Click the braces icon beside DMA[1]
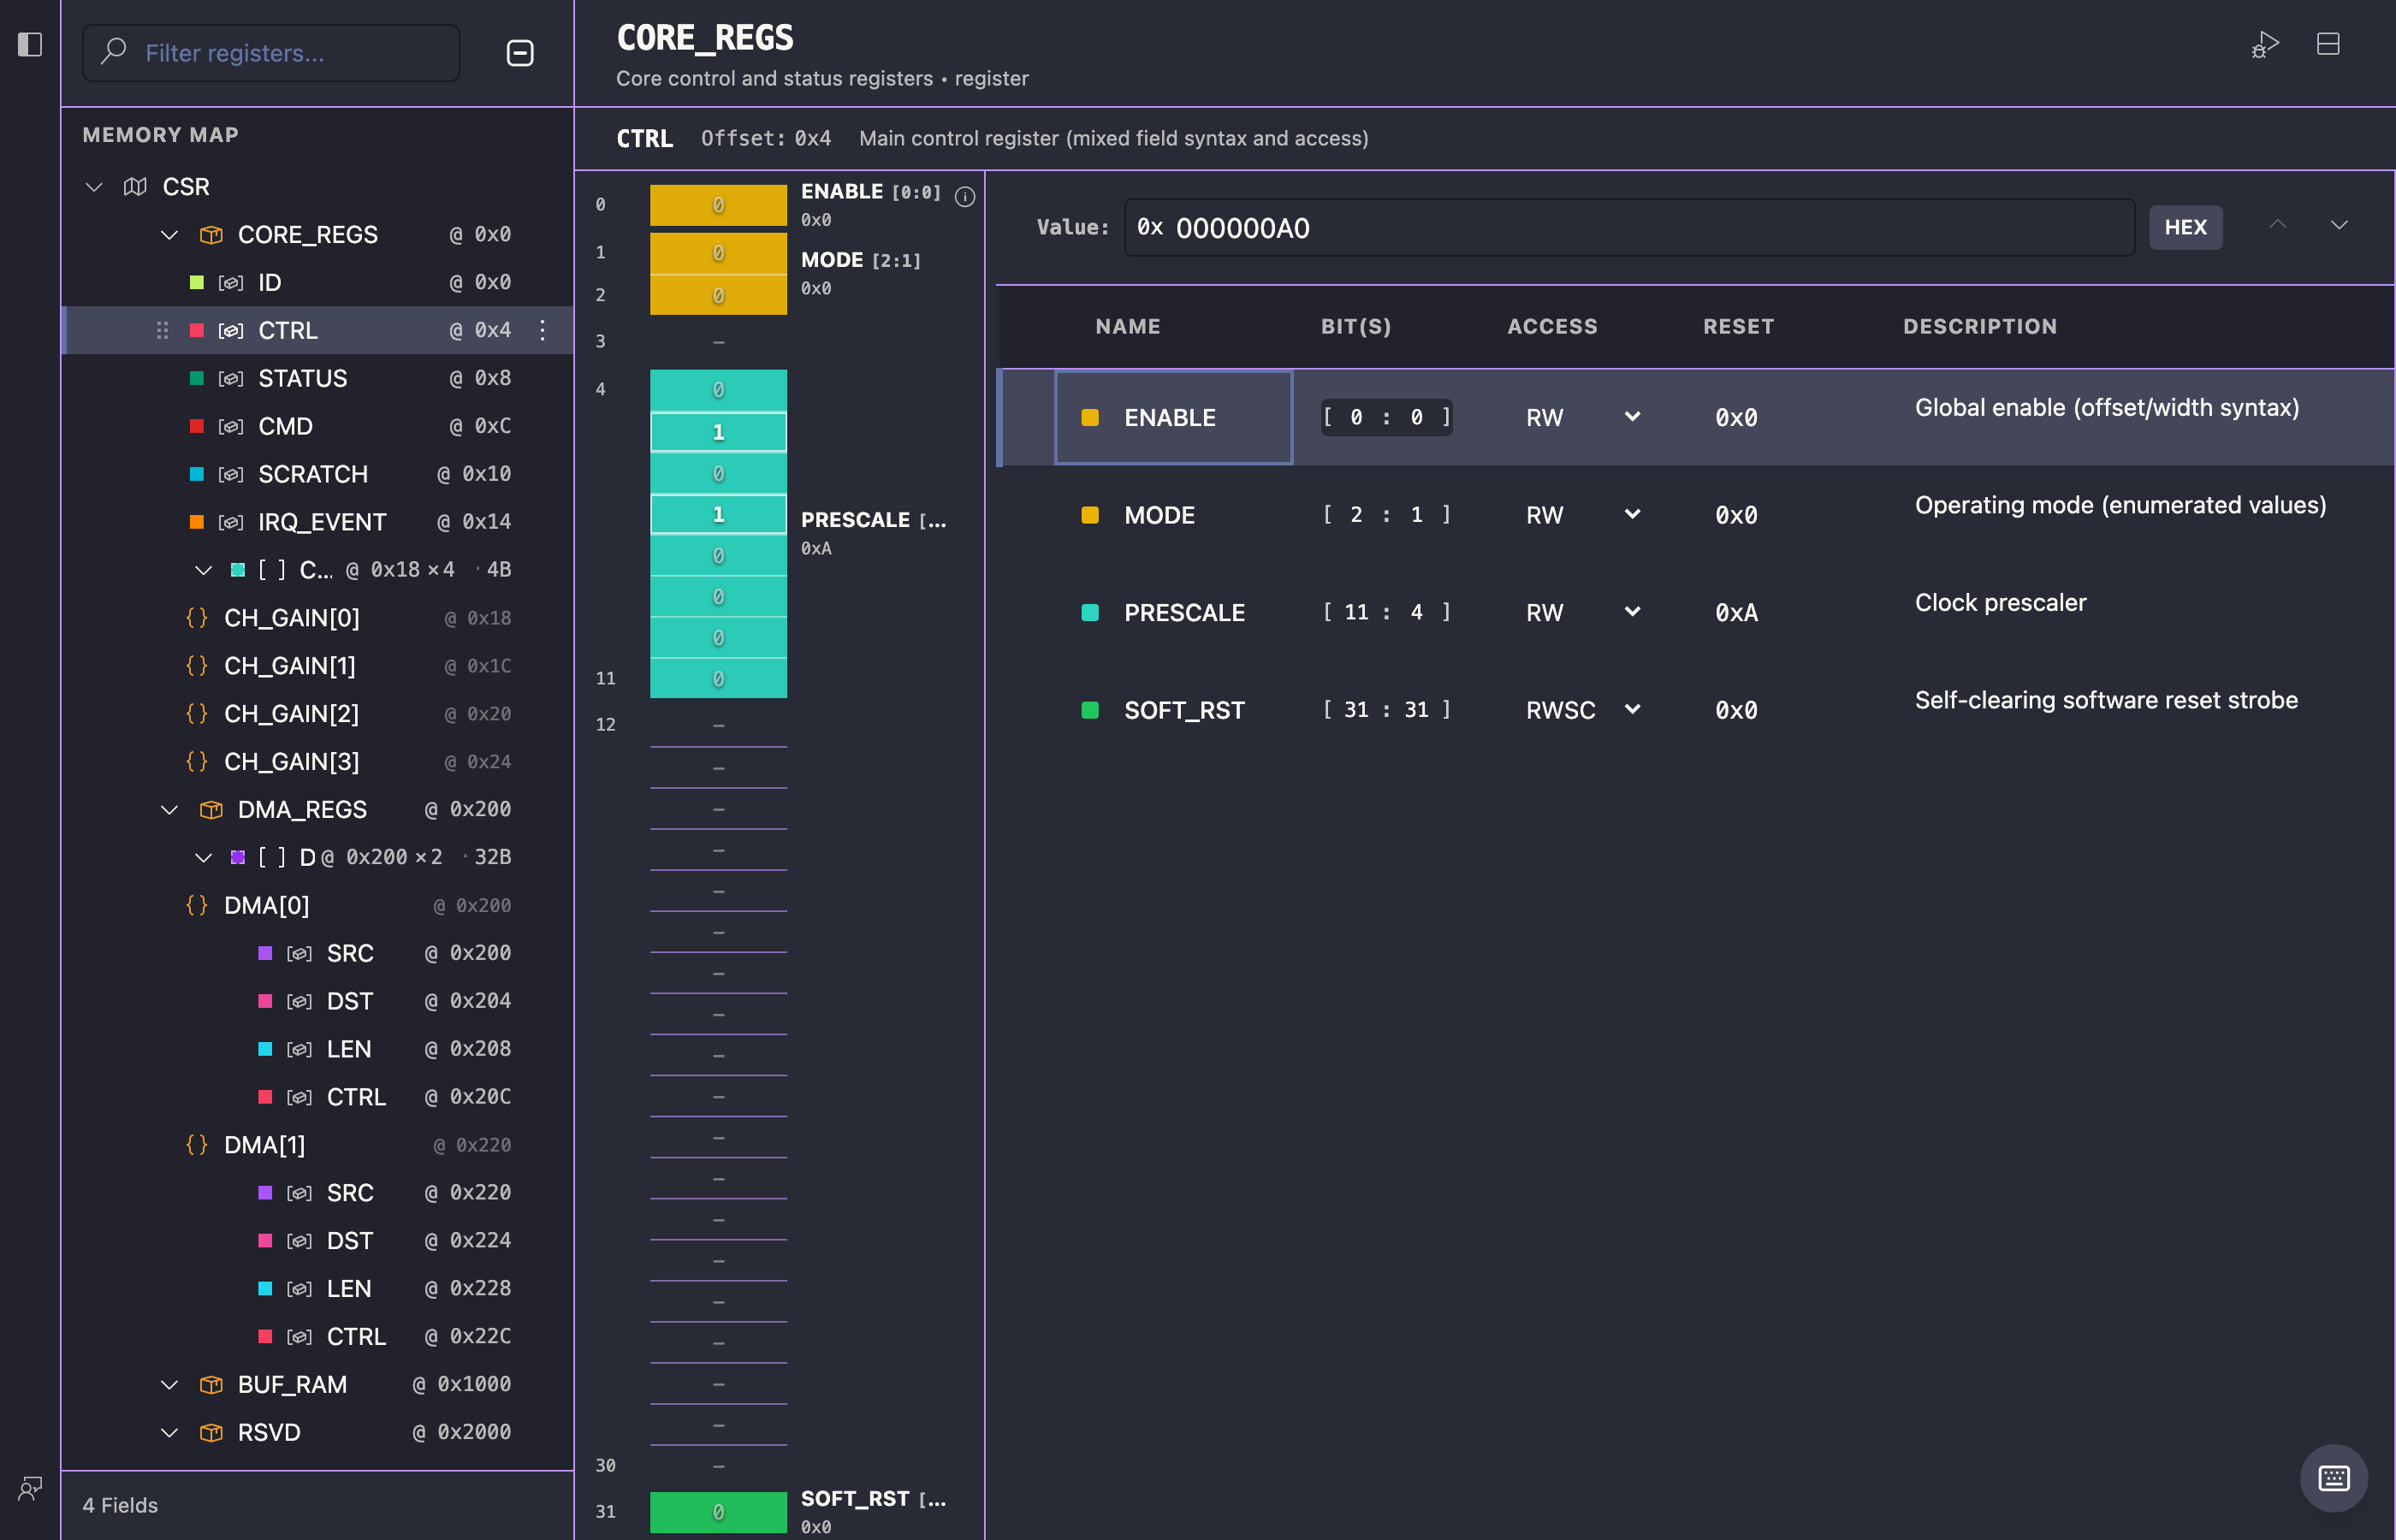The image size is (2396, 1540). tap(197, 1145)
